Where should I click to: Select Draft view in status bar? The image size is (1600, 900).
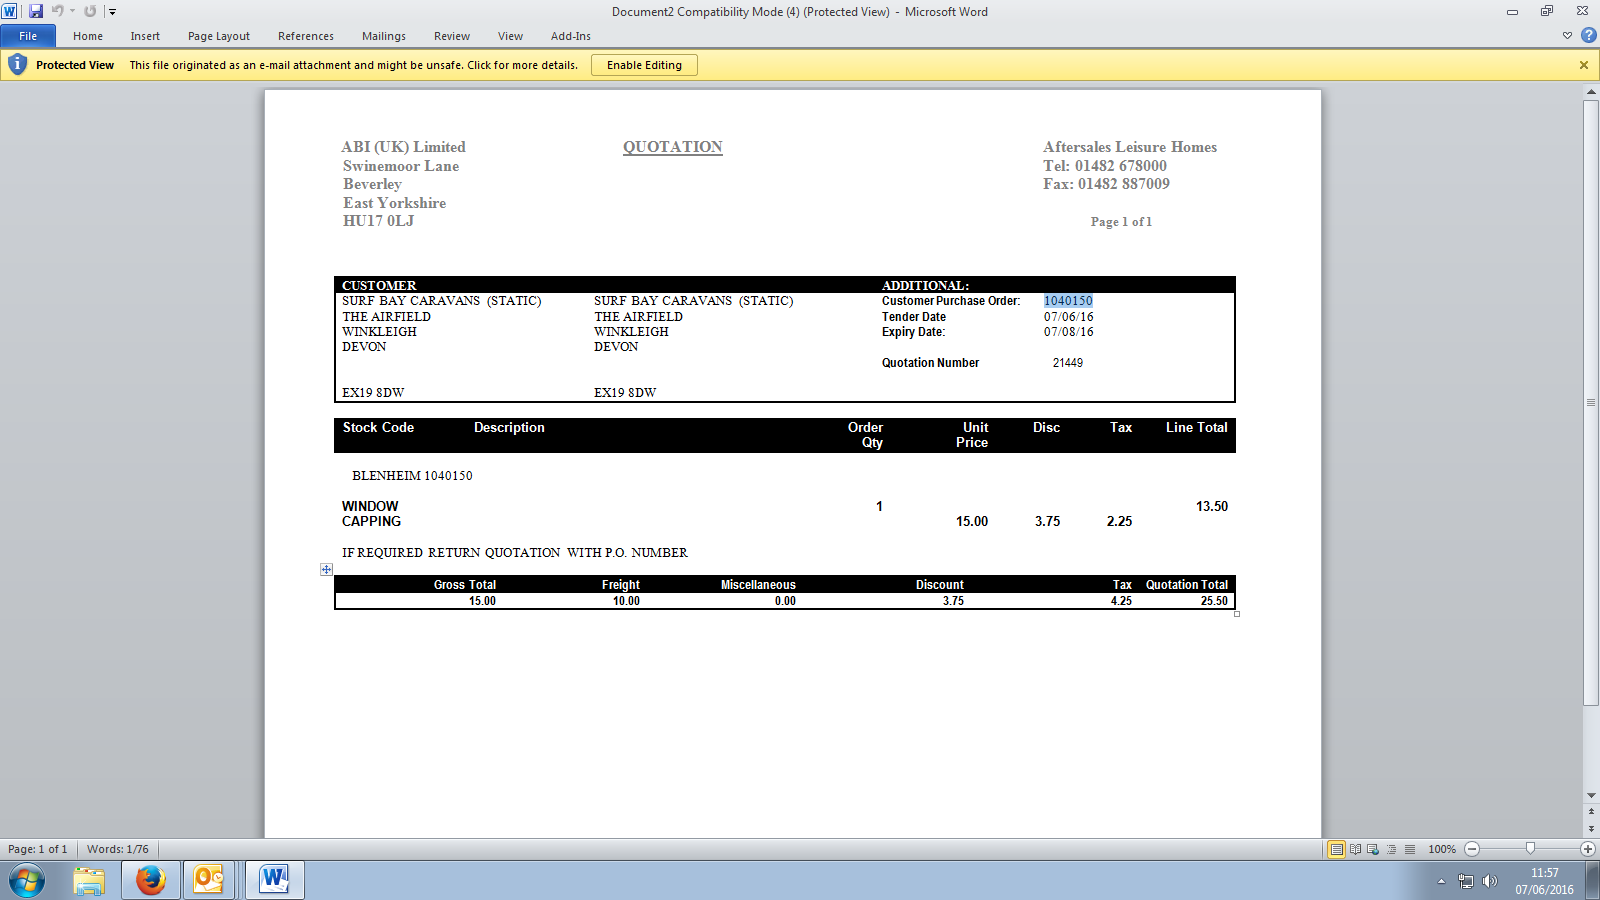pos(1409,849)
